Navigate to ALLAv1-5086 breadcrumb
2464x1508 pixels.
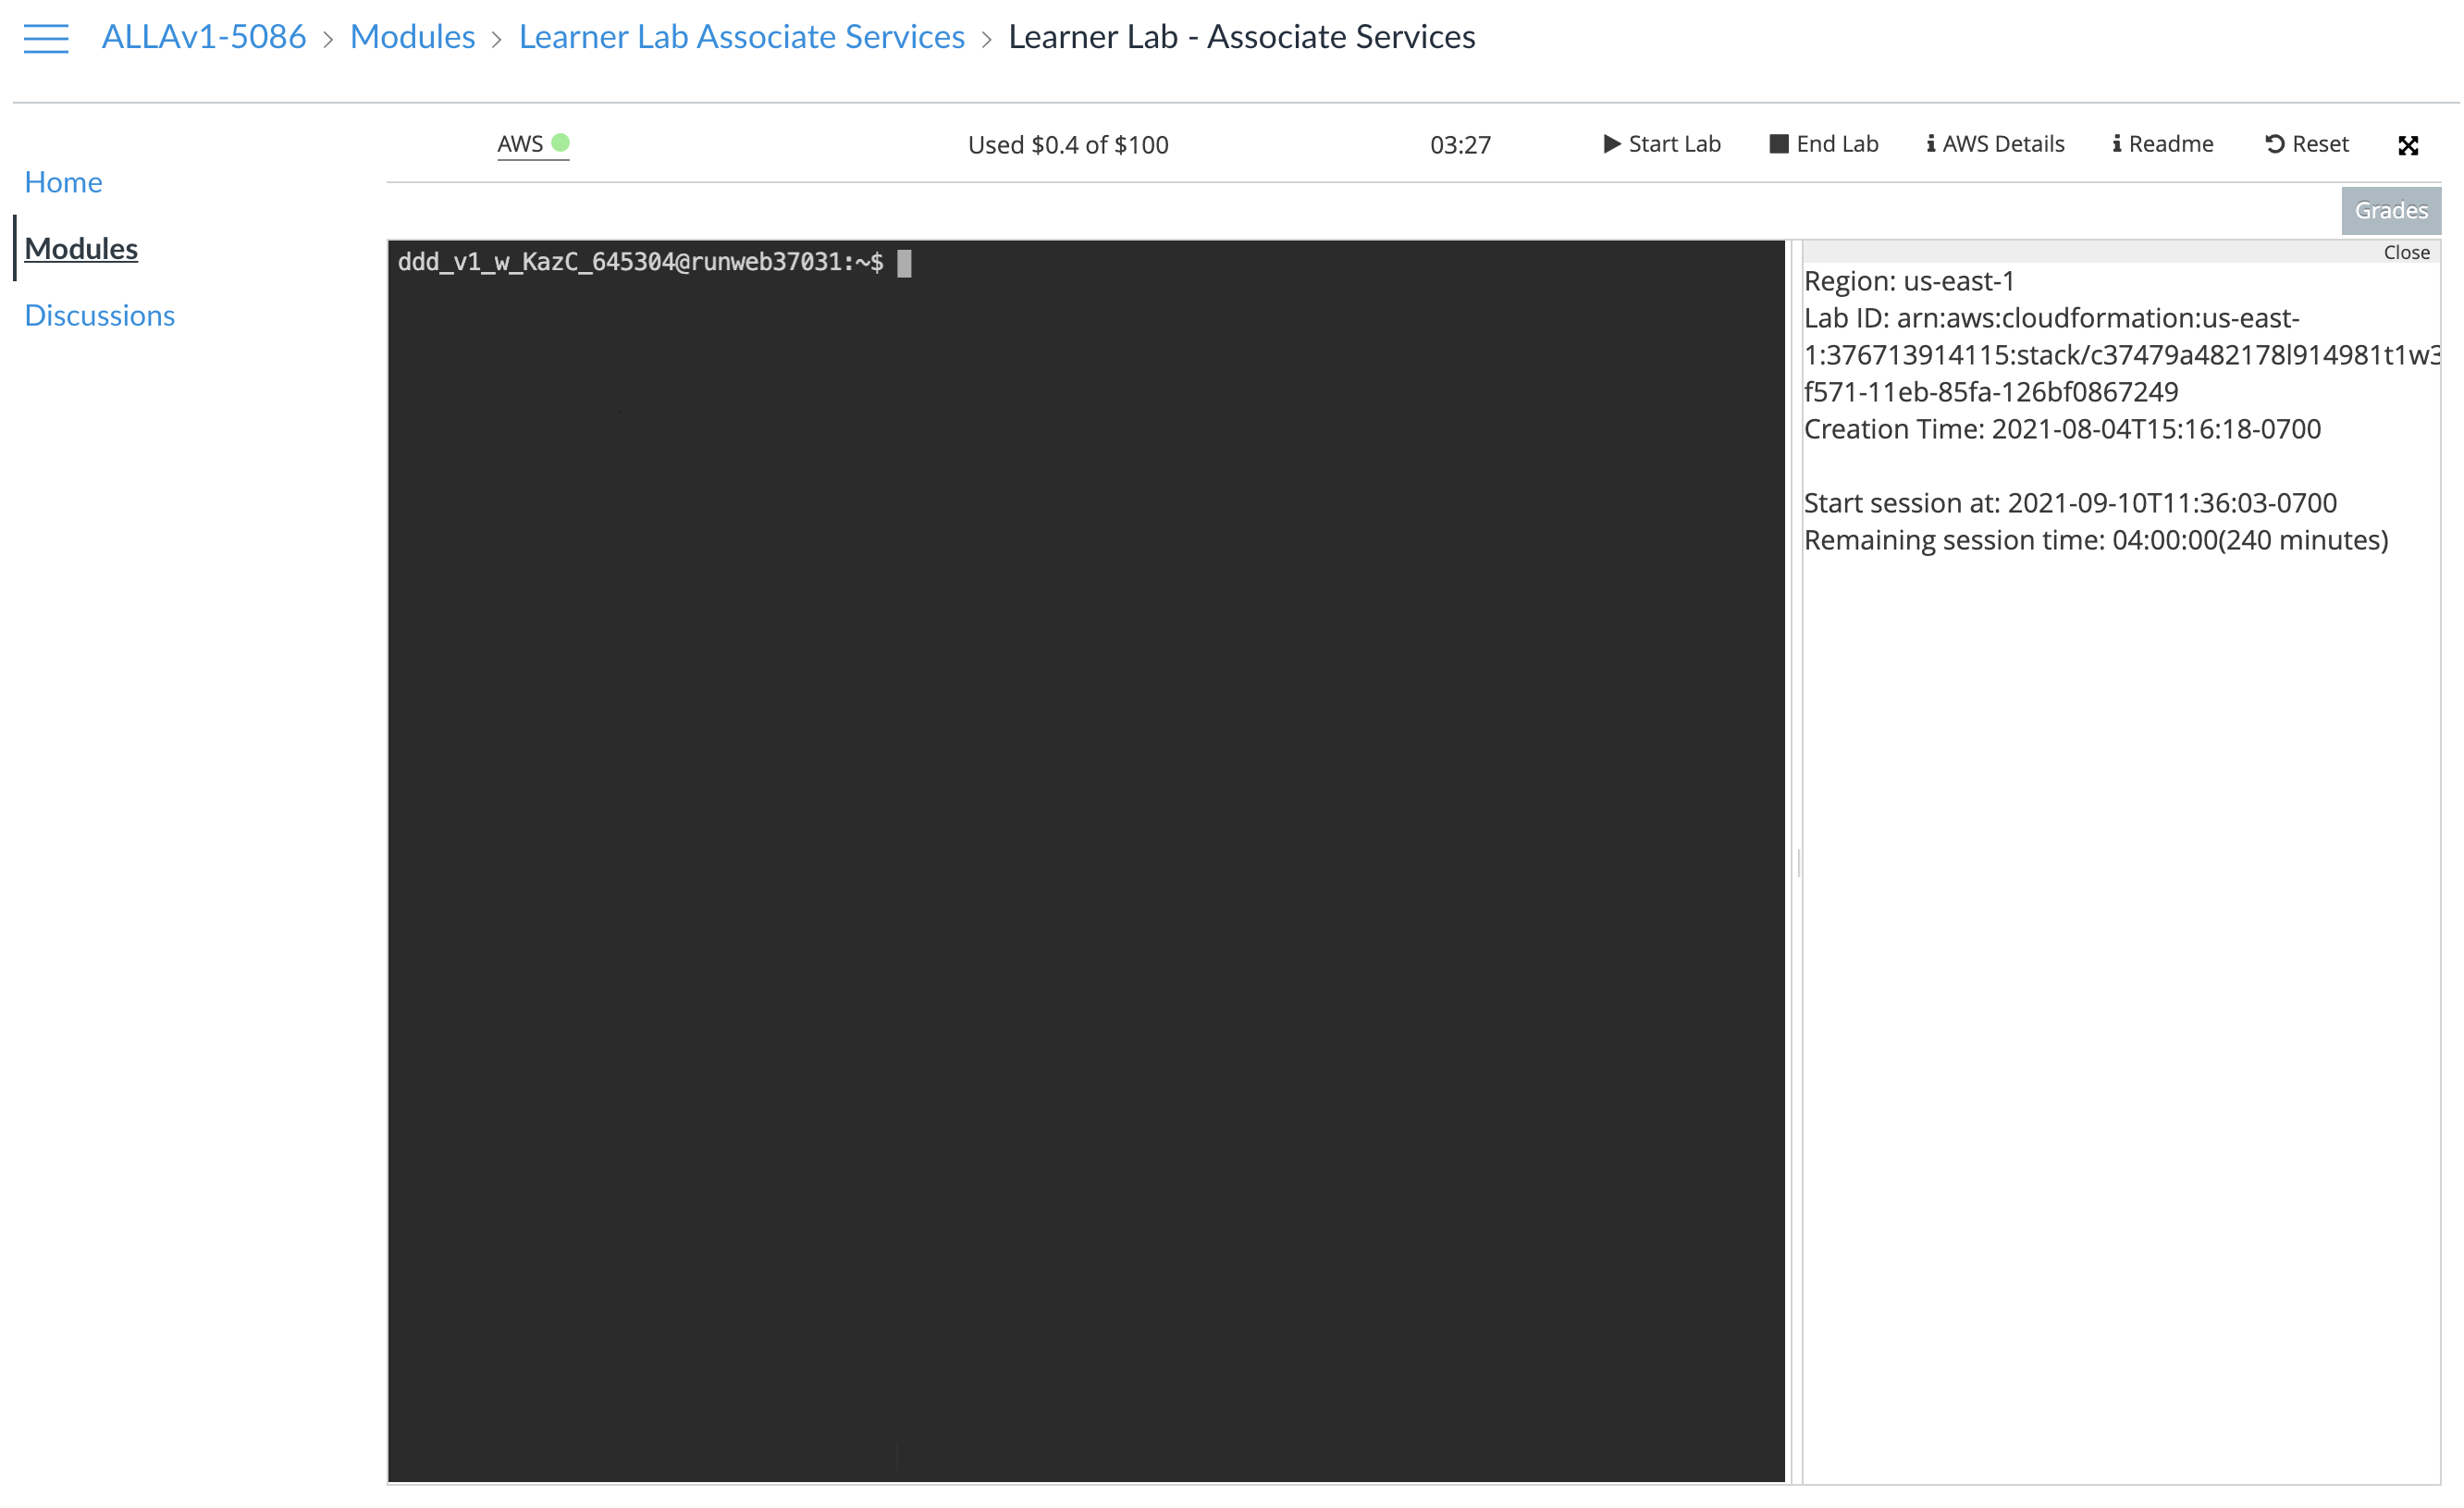click(x=204, y=37)
